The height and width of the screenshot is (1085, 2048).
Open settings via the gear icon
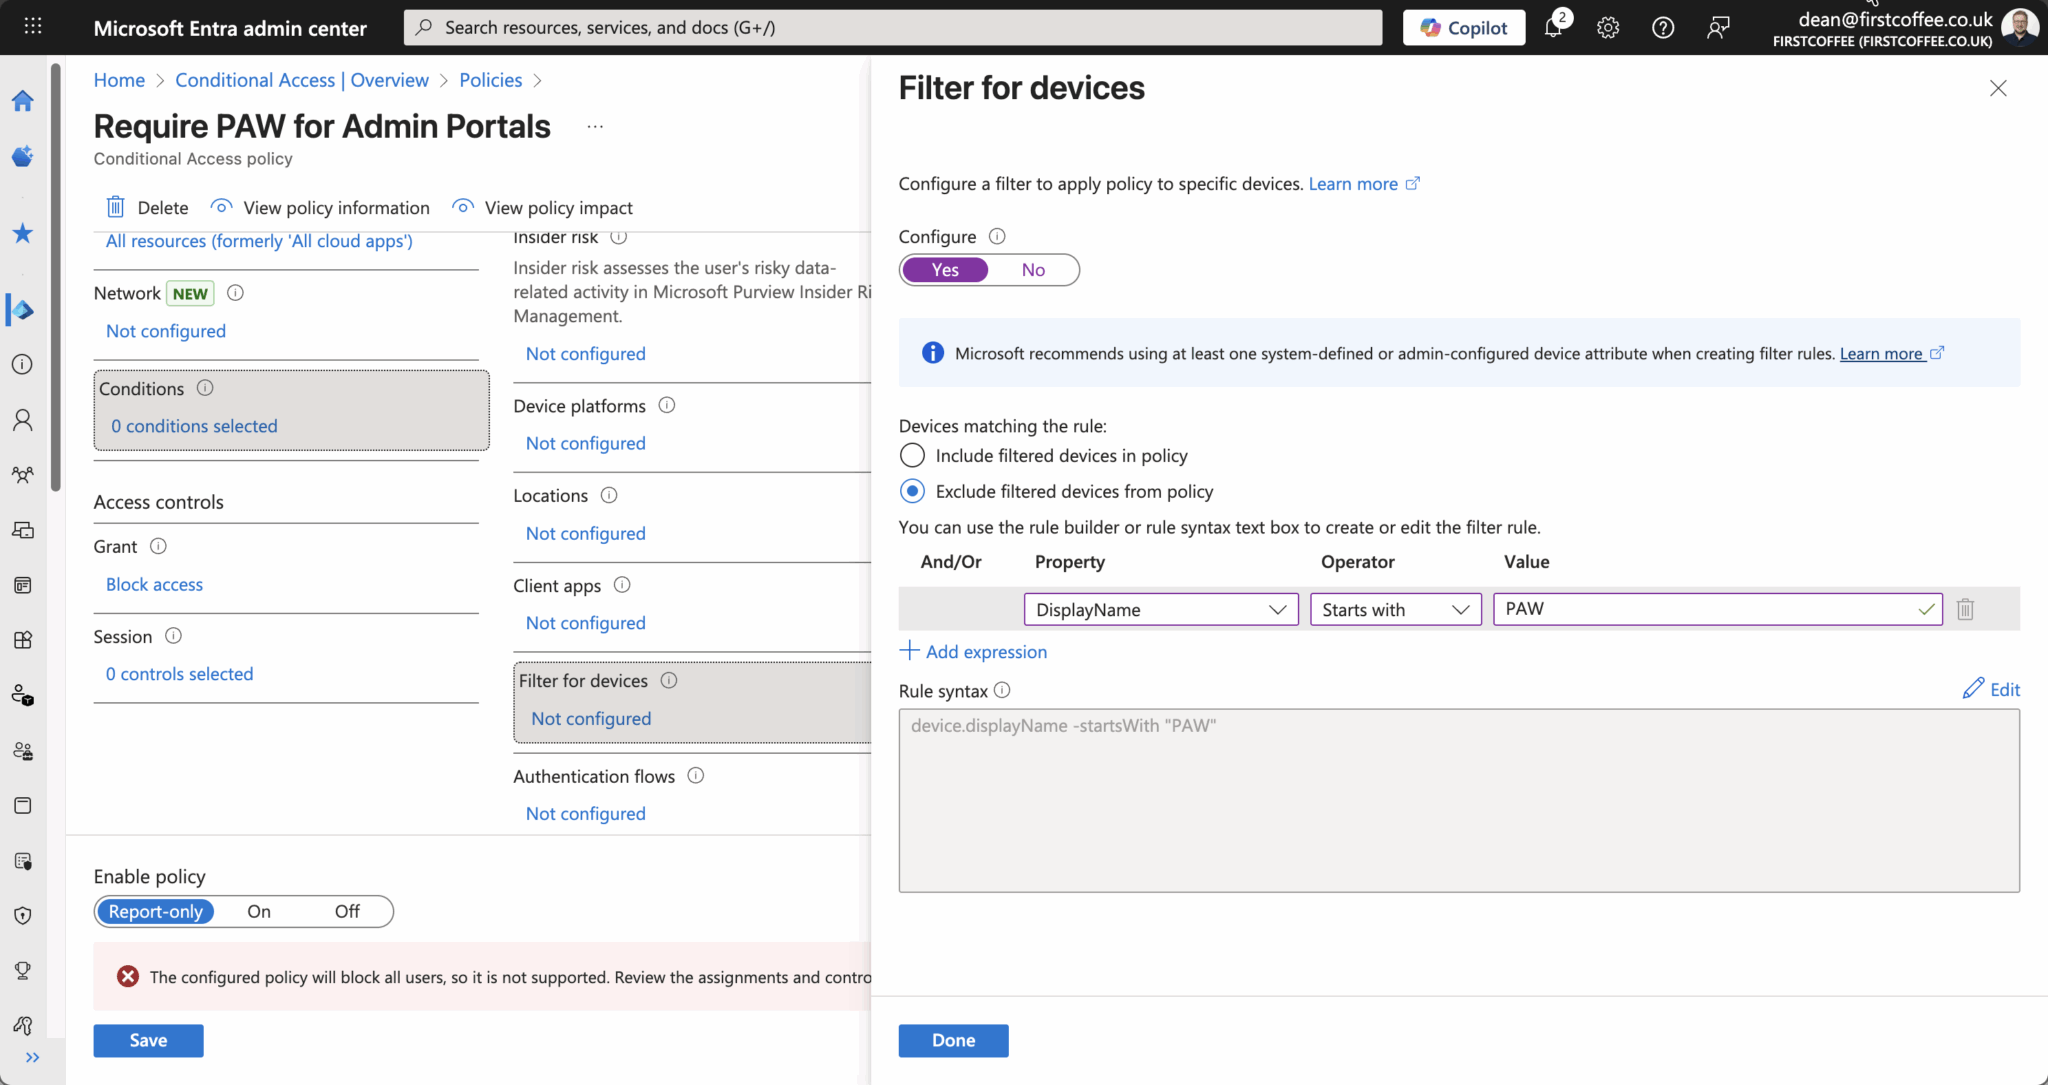1608,27
